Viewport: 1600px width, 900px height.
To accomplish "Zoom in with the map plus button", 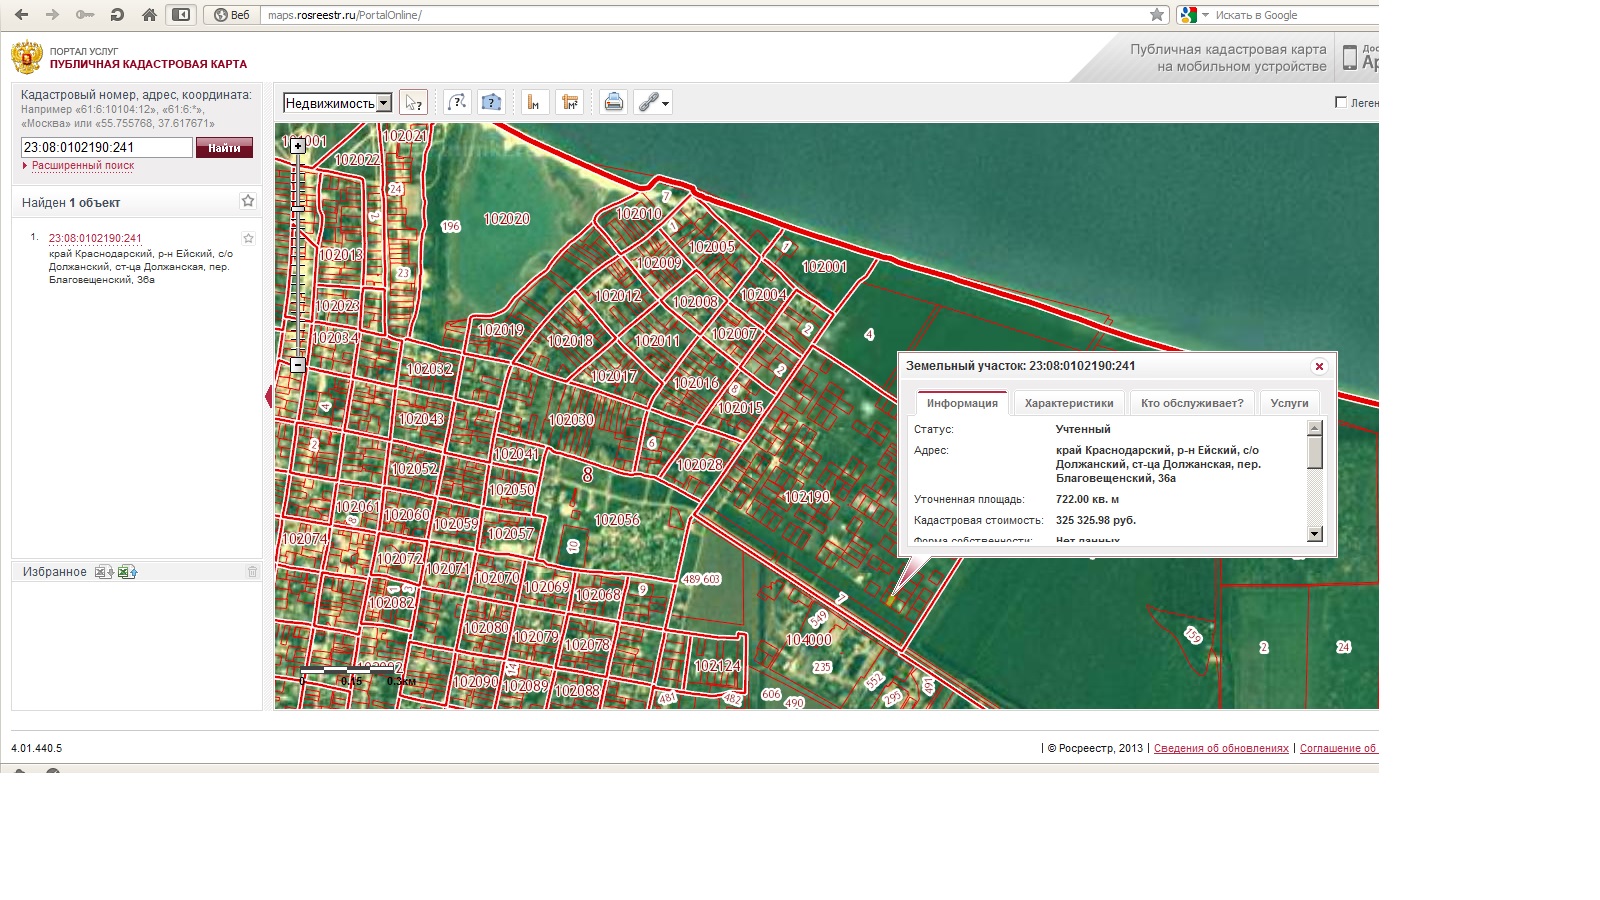I will [298, 146].
